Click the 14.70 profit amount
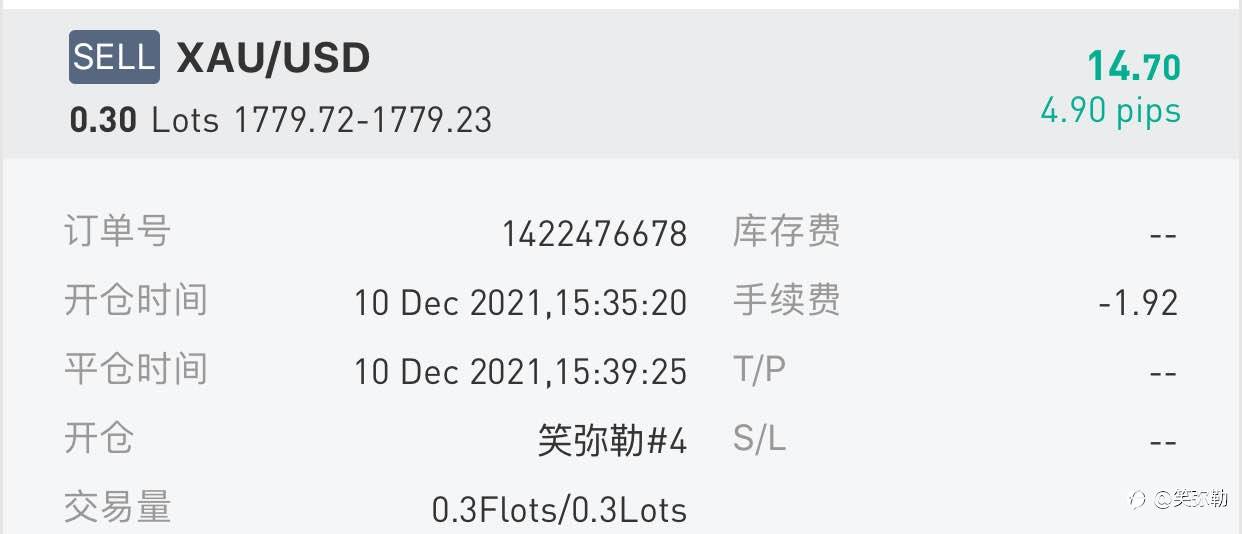Viewport: 1242px width, 534px height. tap(1134, 67)
